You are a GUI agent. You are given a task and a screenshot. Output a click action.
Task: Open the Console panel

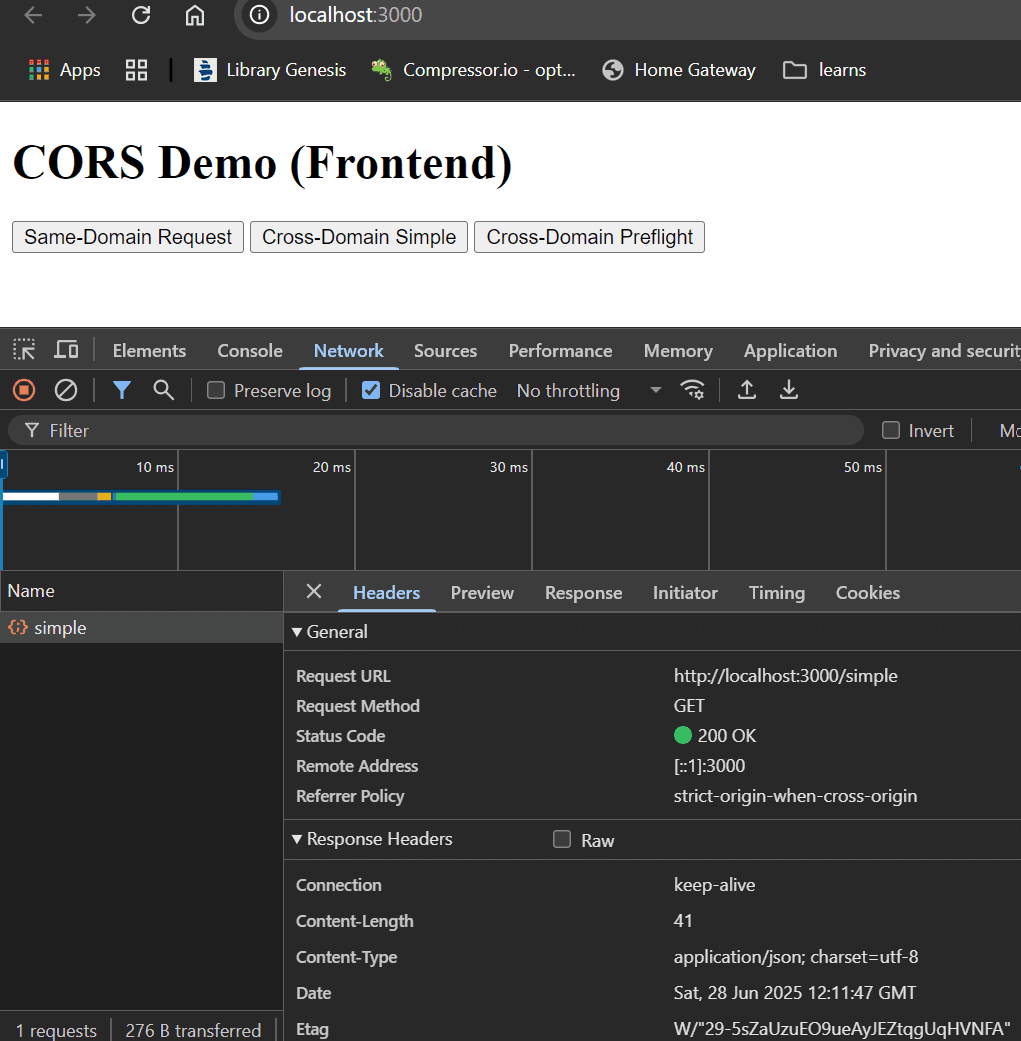pos(249,350)
